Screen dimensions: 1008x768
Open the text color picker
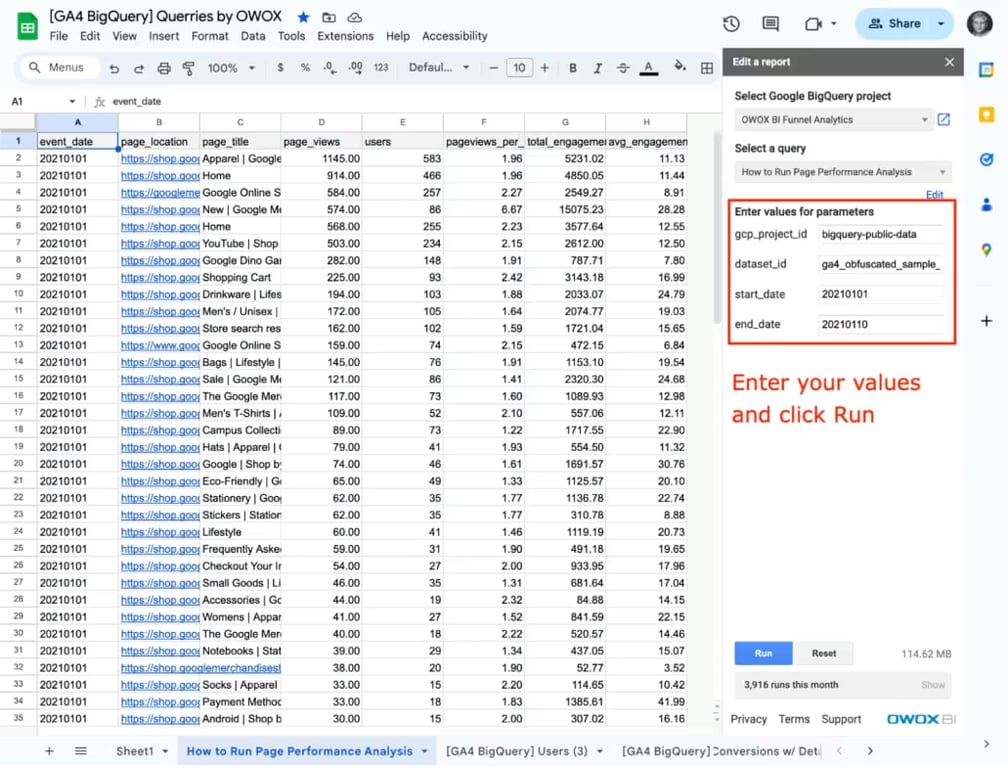point(649,67)
